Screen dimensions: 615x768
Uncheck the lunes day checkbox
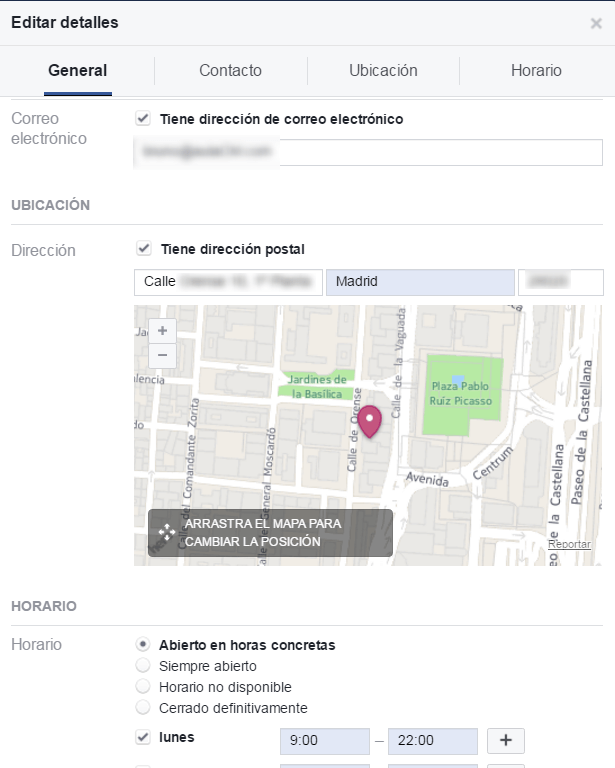point(143,737)
